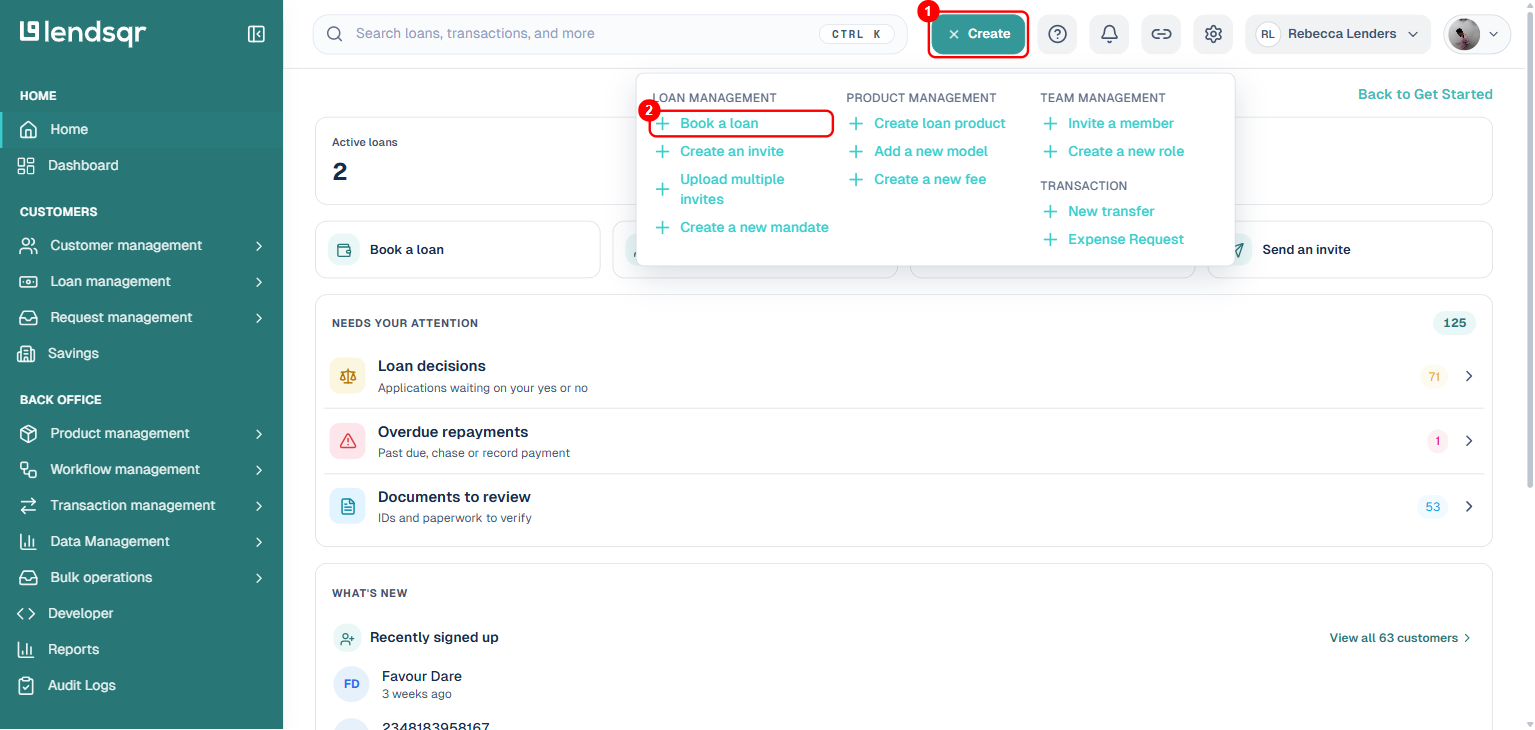This screenshot has width=1535, height=730.
Task: Click the link chain icon in header
Action: (x=1161, y=34)
